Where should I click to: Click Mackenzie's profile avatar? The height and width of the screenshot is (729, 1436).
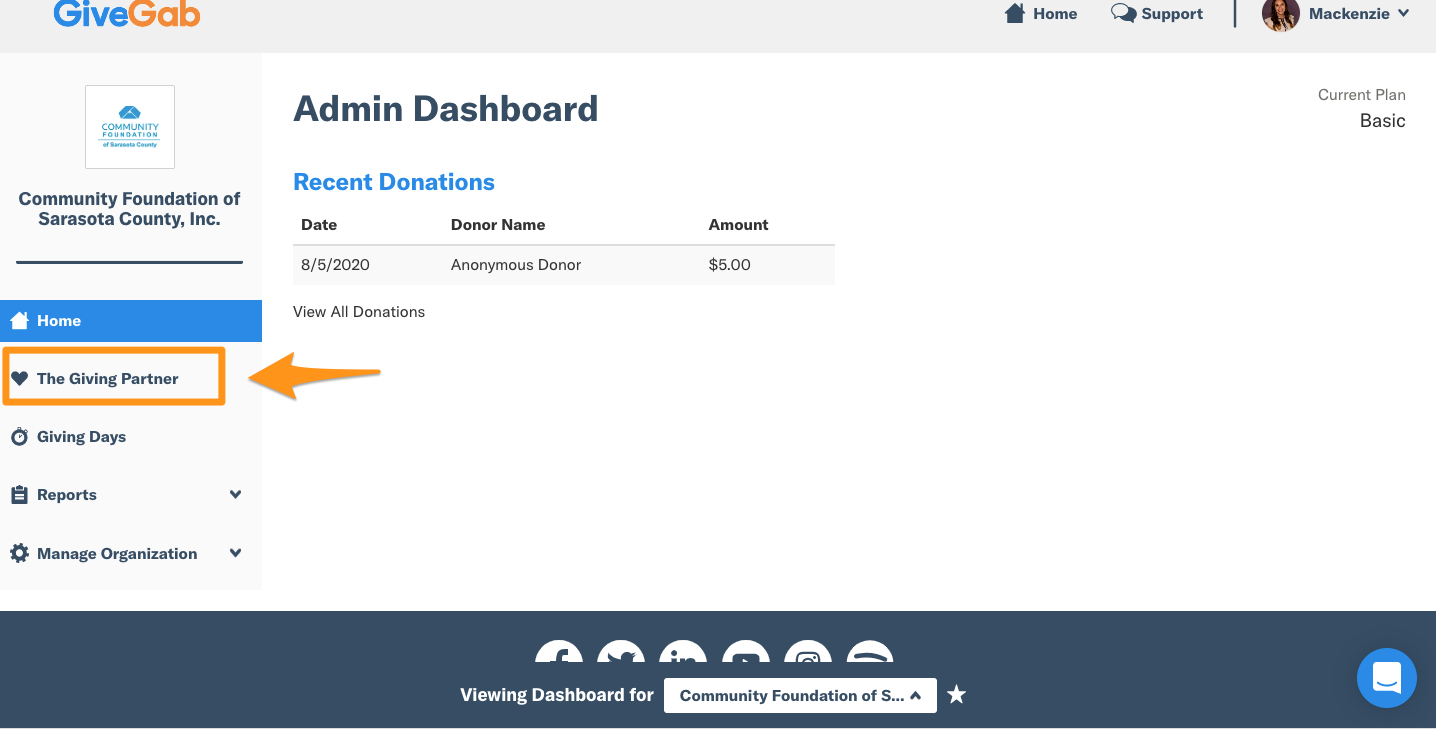click(x=1281, y=14)
